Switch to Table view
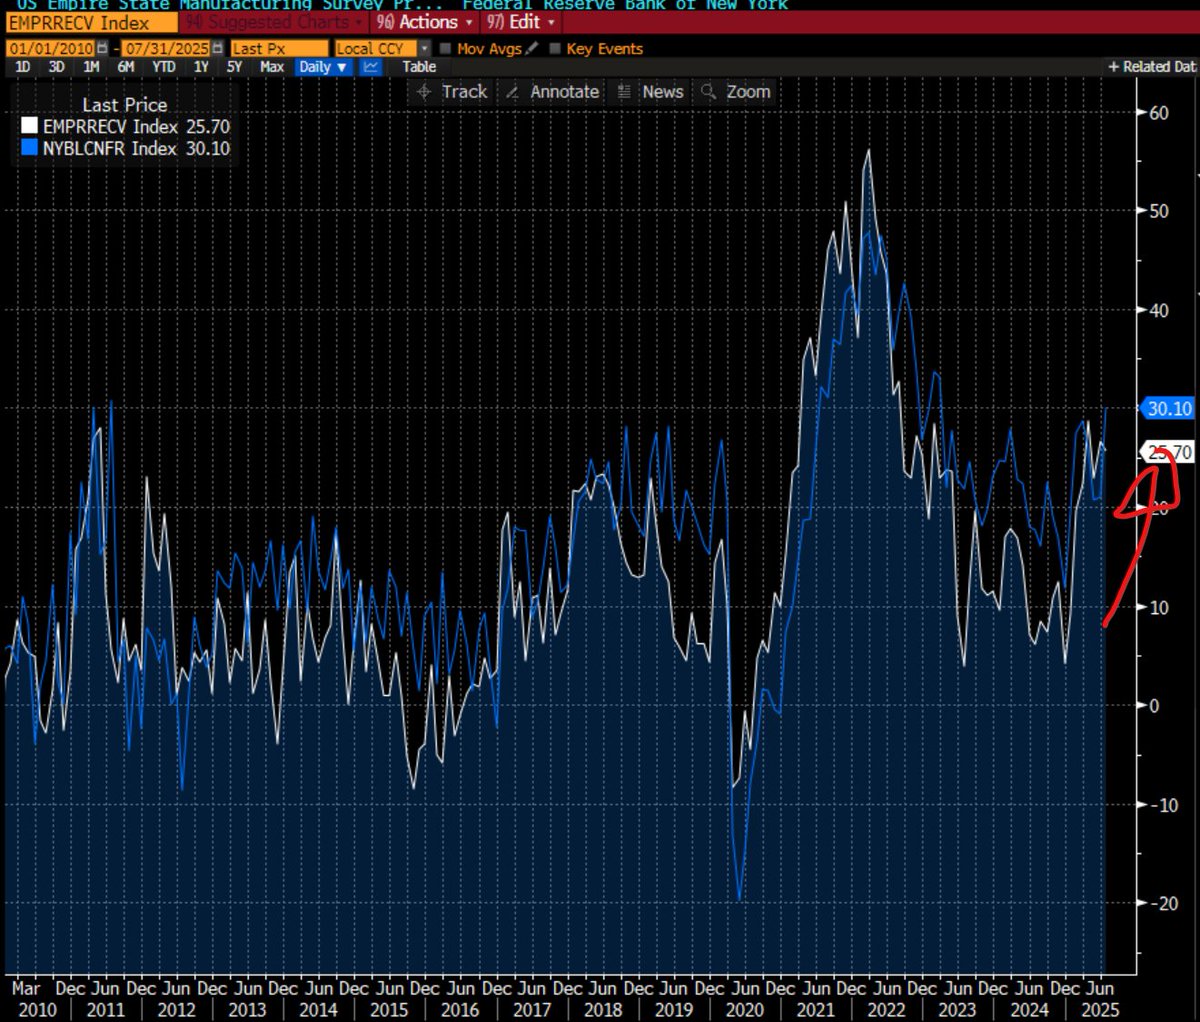 coord(419,67)
